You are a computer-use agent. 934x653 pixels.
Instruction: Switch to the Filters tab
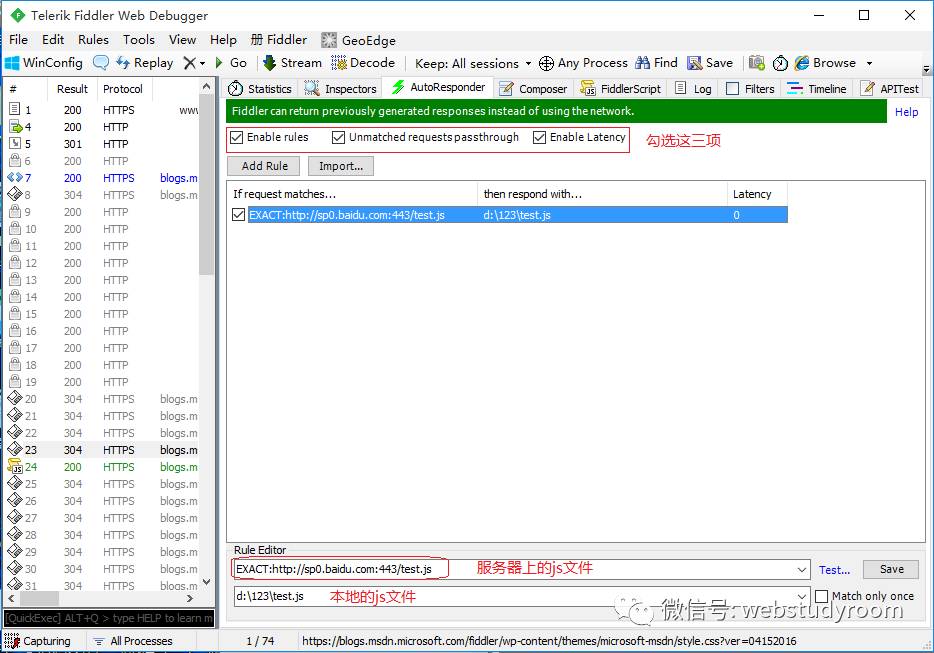751,88
